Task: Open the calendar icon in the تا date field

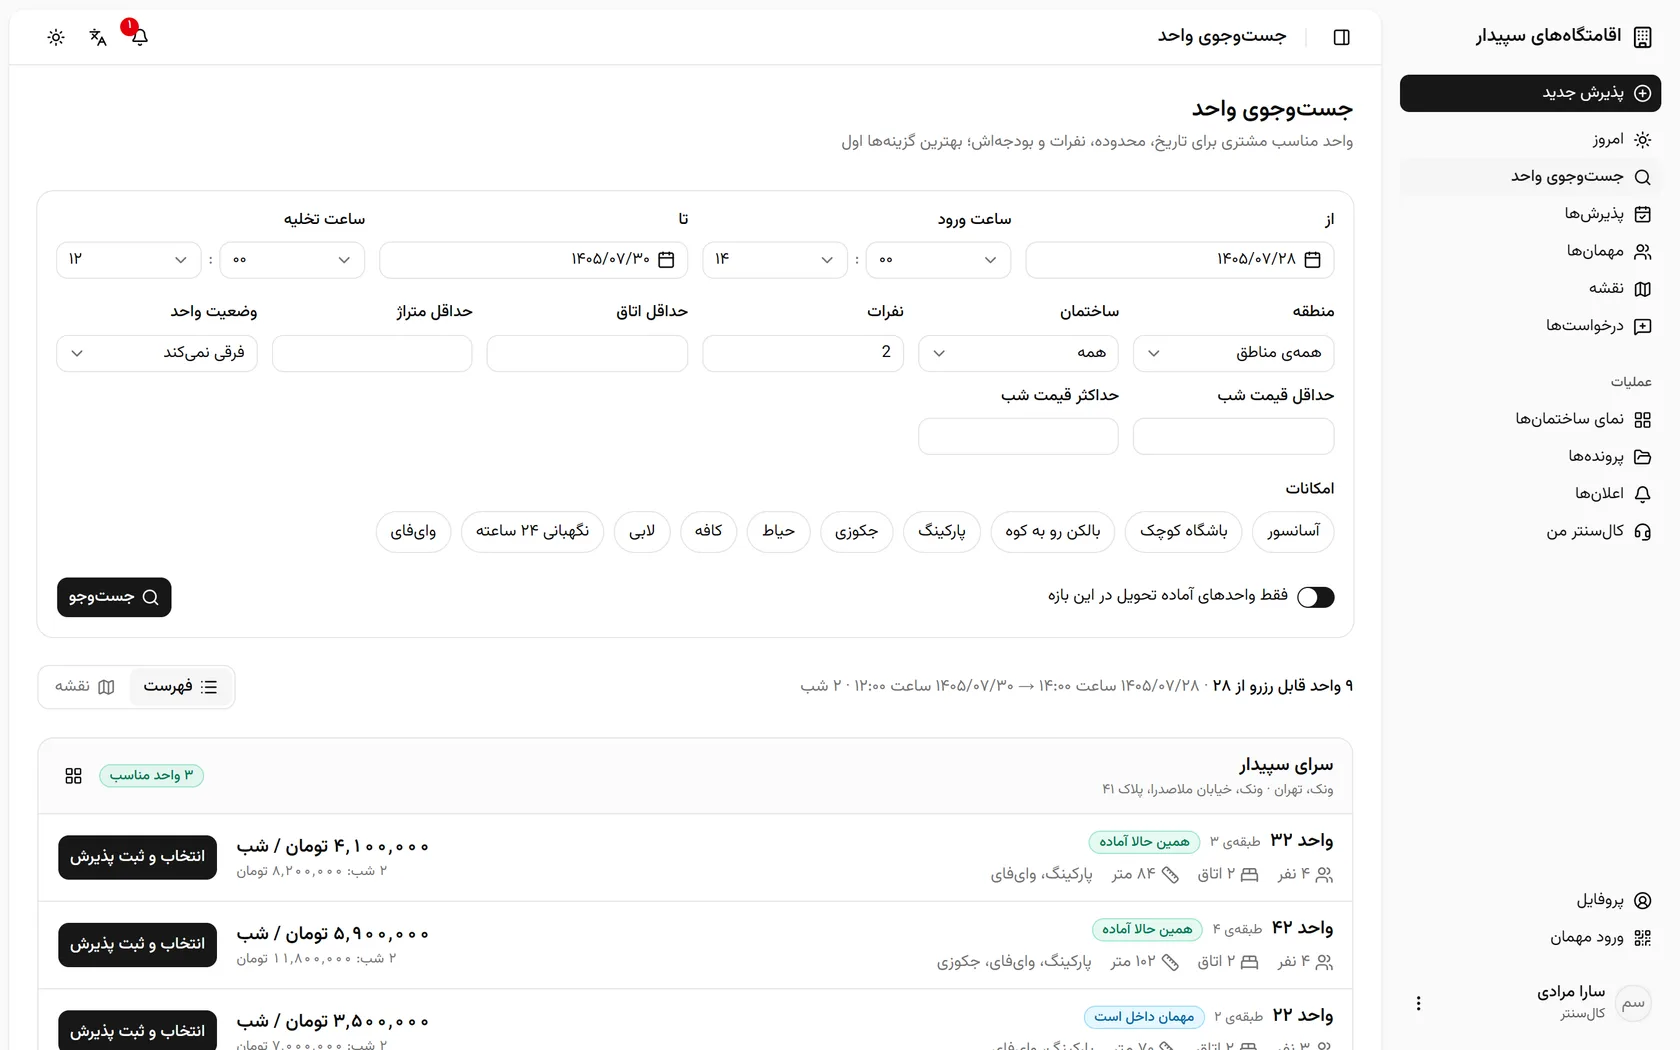Action: (666, 260)
